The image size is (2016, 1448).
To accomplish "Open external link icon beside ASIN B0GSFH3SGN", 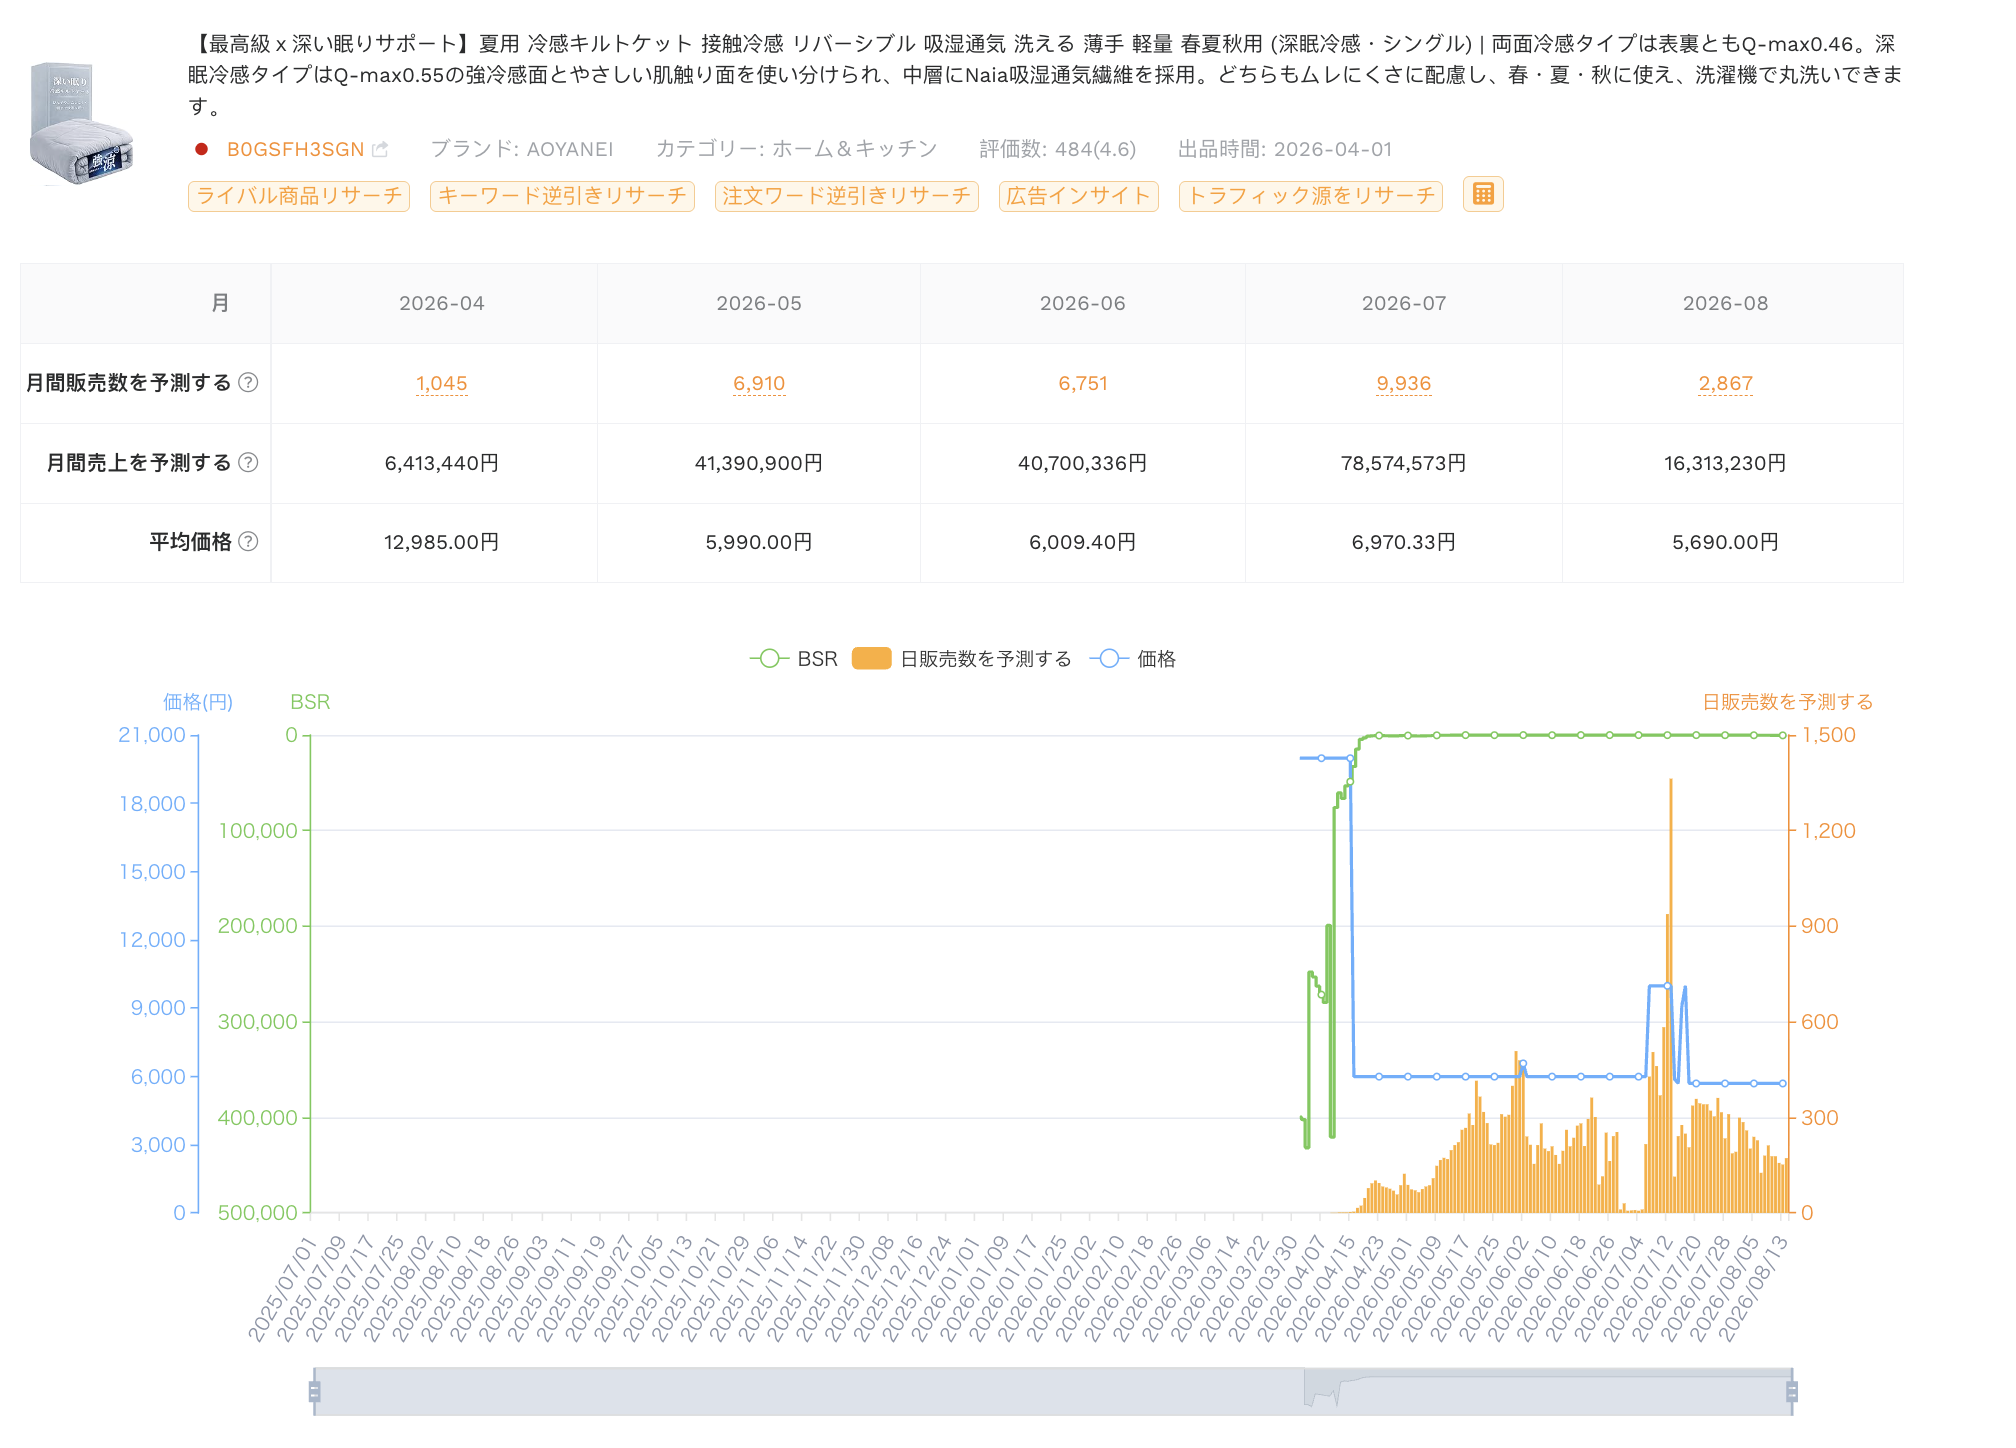I will (x=380, y=149).
